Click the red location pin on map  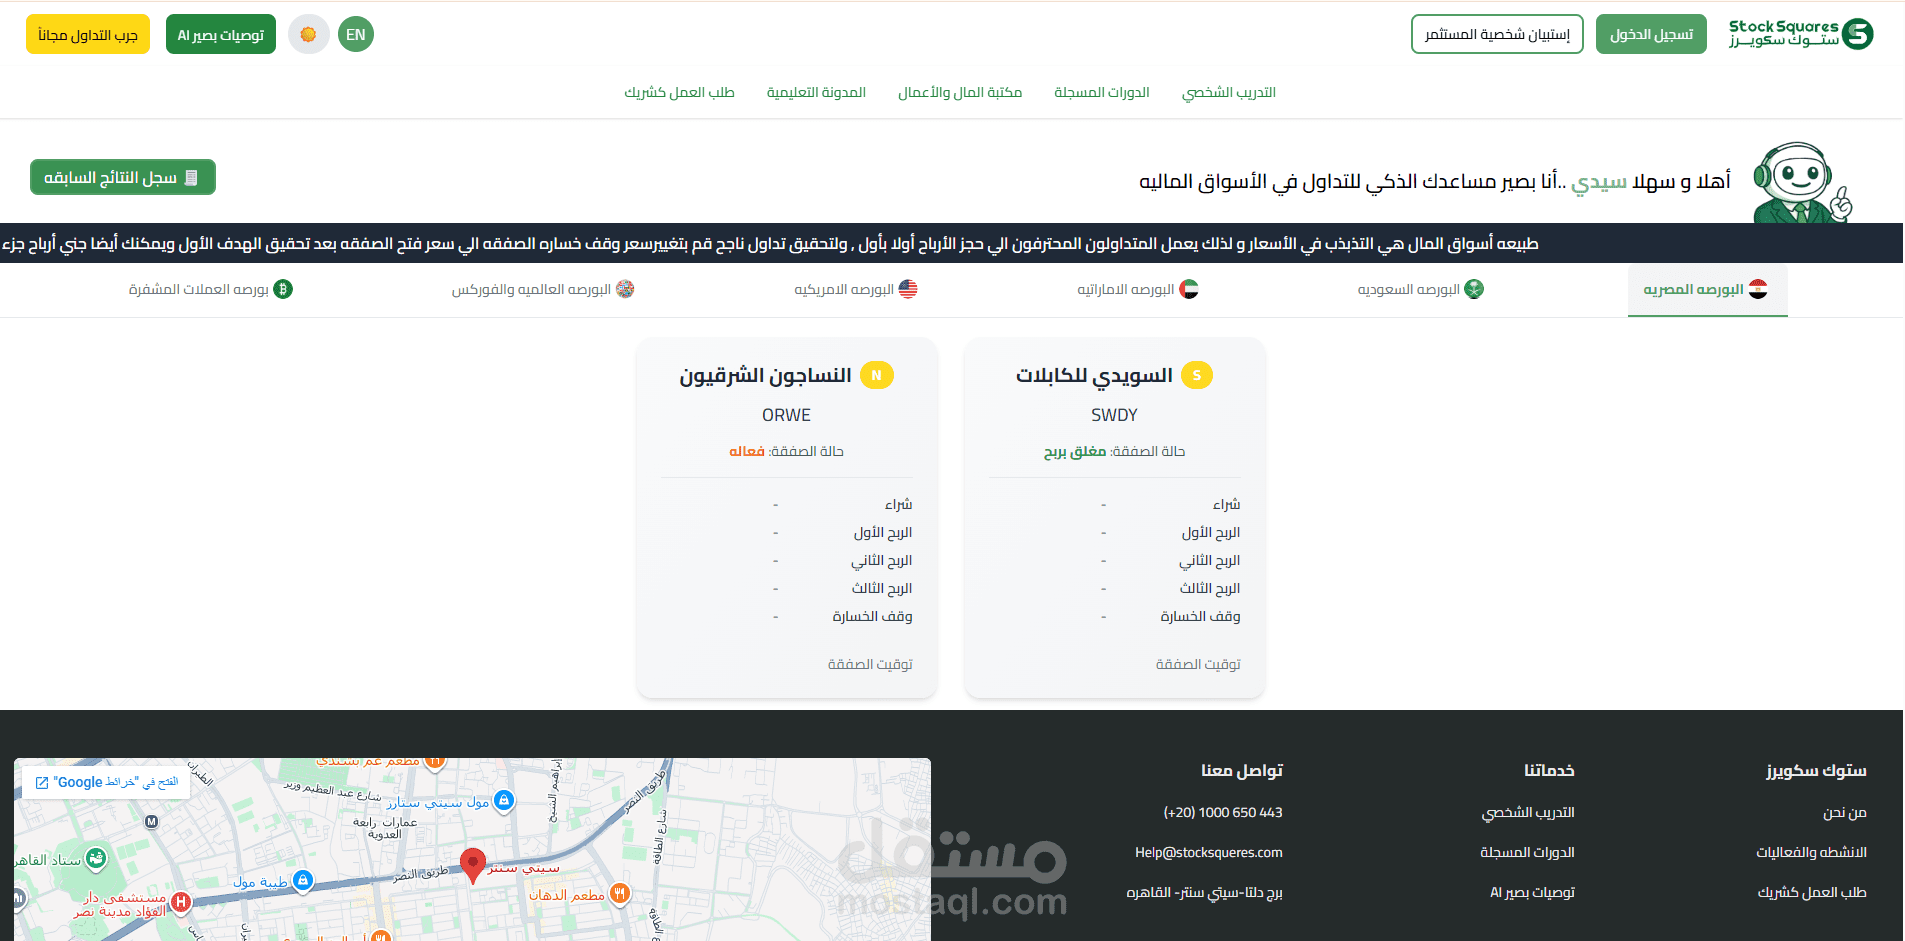click(x=473, y=865)
